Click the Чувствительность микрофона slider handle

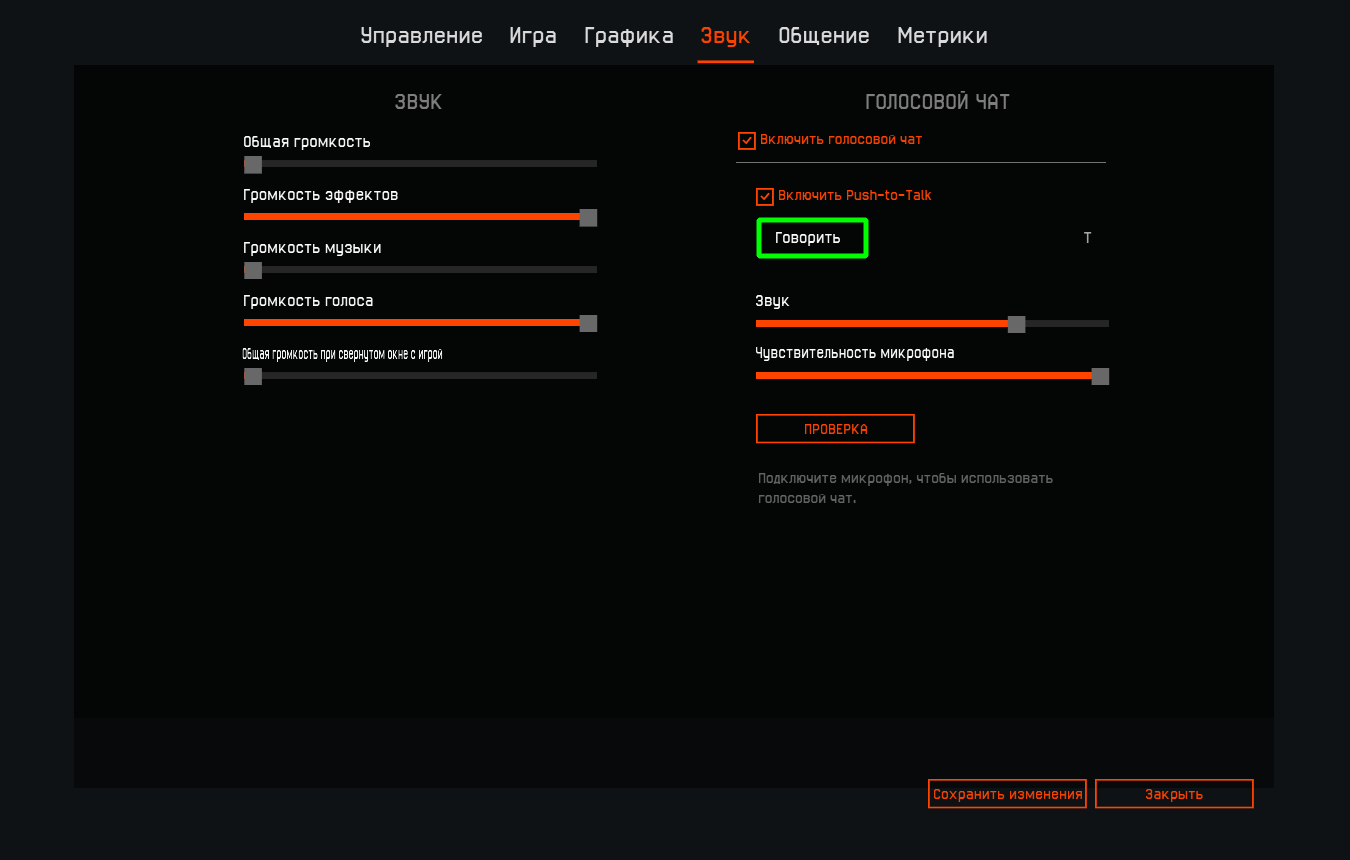pyautogui.click(x=1100, y=376)
